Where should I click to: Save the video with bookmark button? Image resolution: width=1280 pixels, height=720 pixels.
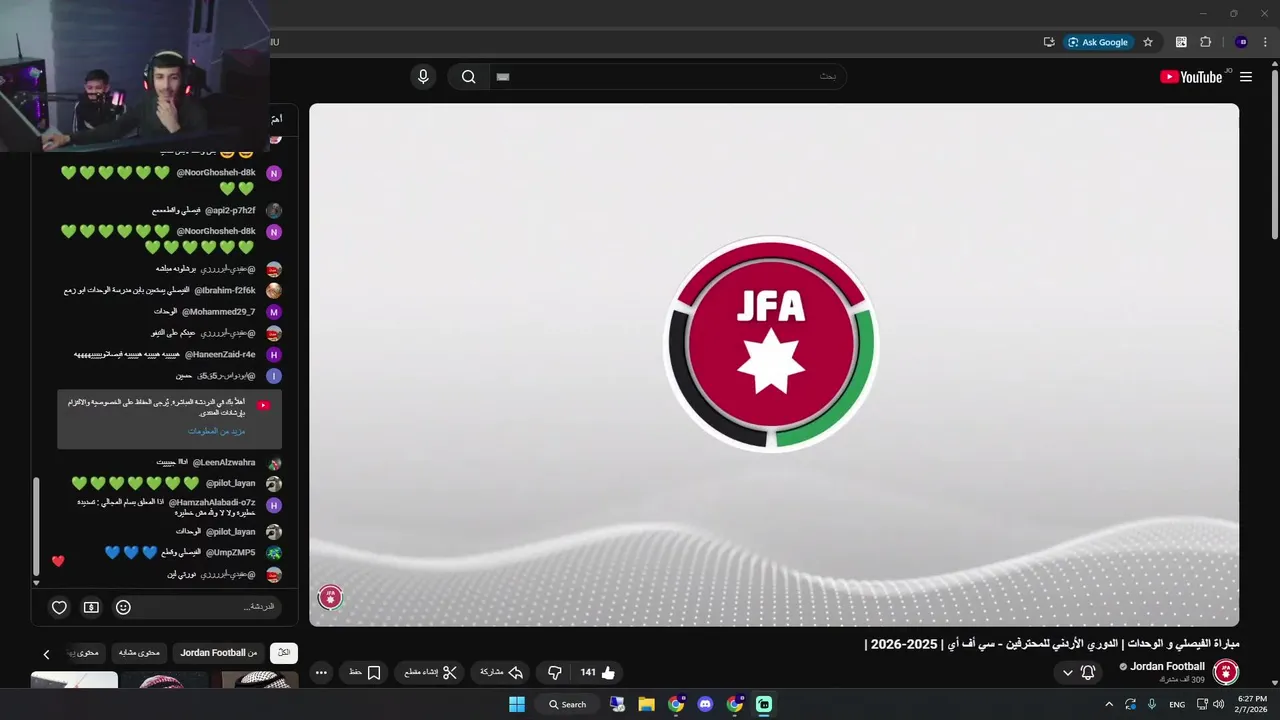(364, 673)
